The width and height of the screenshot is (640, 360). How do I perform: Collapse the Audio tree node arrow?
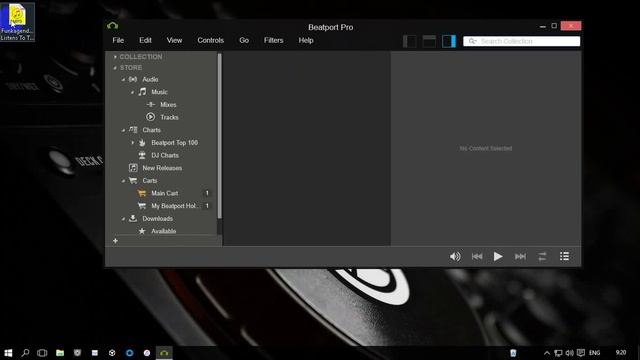pos(123,80)
